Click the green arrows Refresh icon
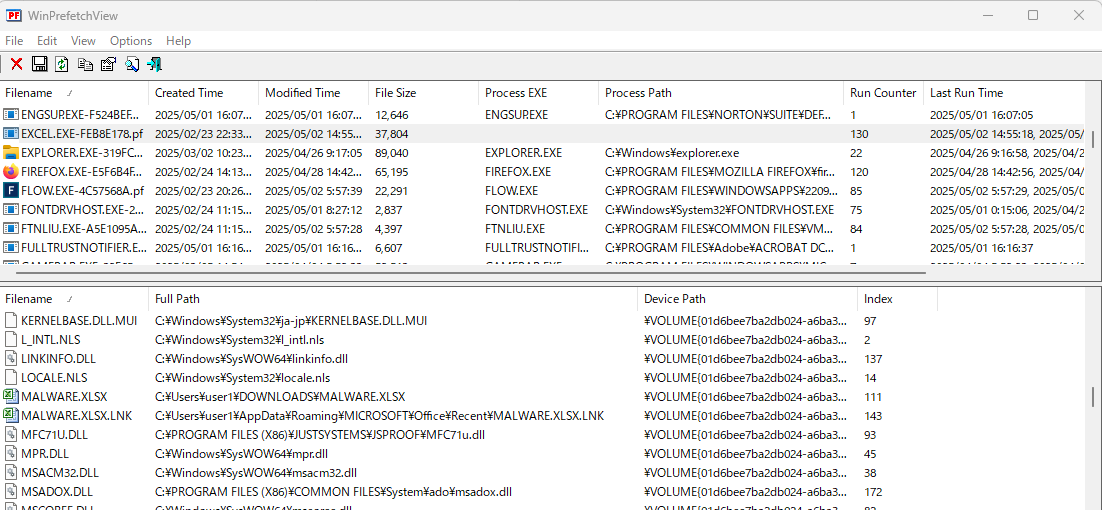Image resolution: width=1102 pixels, height=510 pixels. (x=62, y=65)
